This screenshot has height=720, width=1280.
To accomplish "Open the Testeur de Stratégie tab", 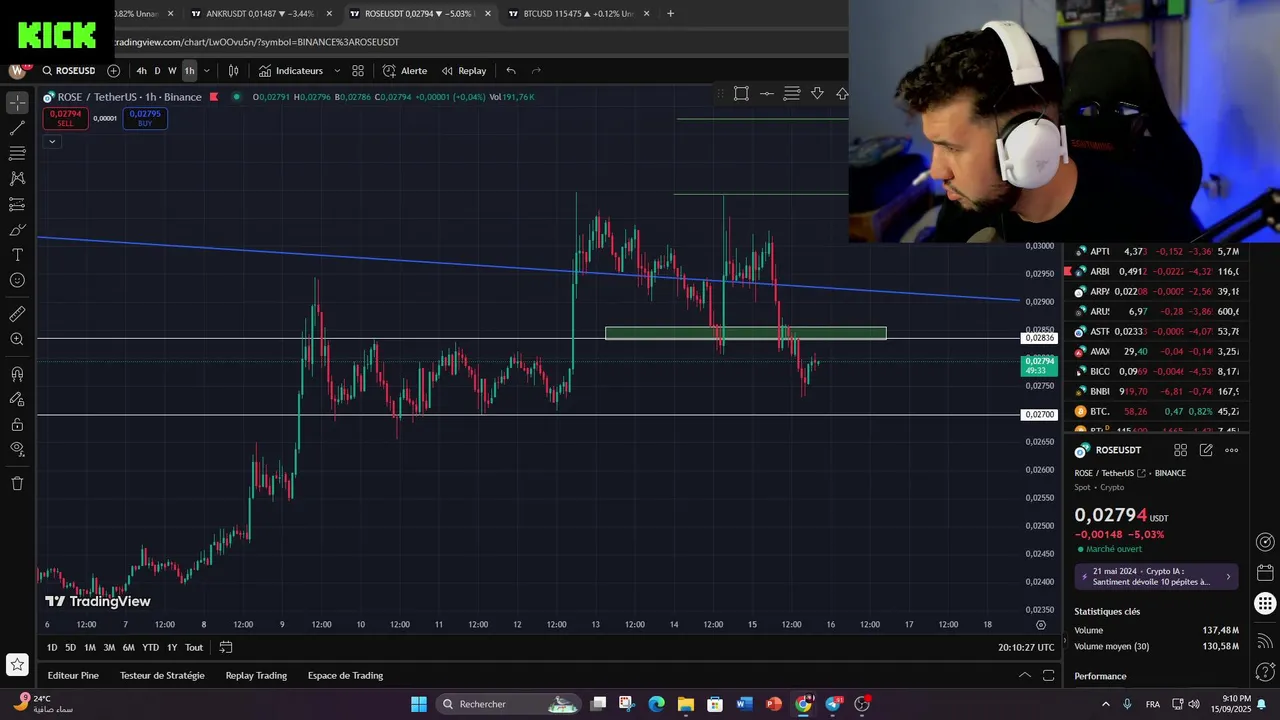I will click(x=162, y=676).
